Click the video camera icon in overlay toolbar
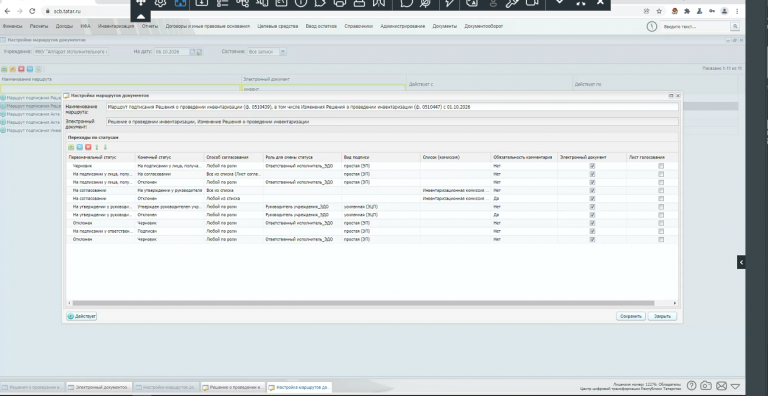This screenshot has width=768, height=396. pyautogui.click(x=532, y=3)
